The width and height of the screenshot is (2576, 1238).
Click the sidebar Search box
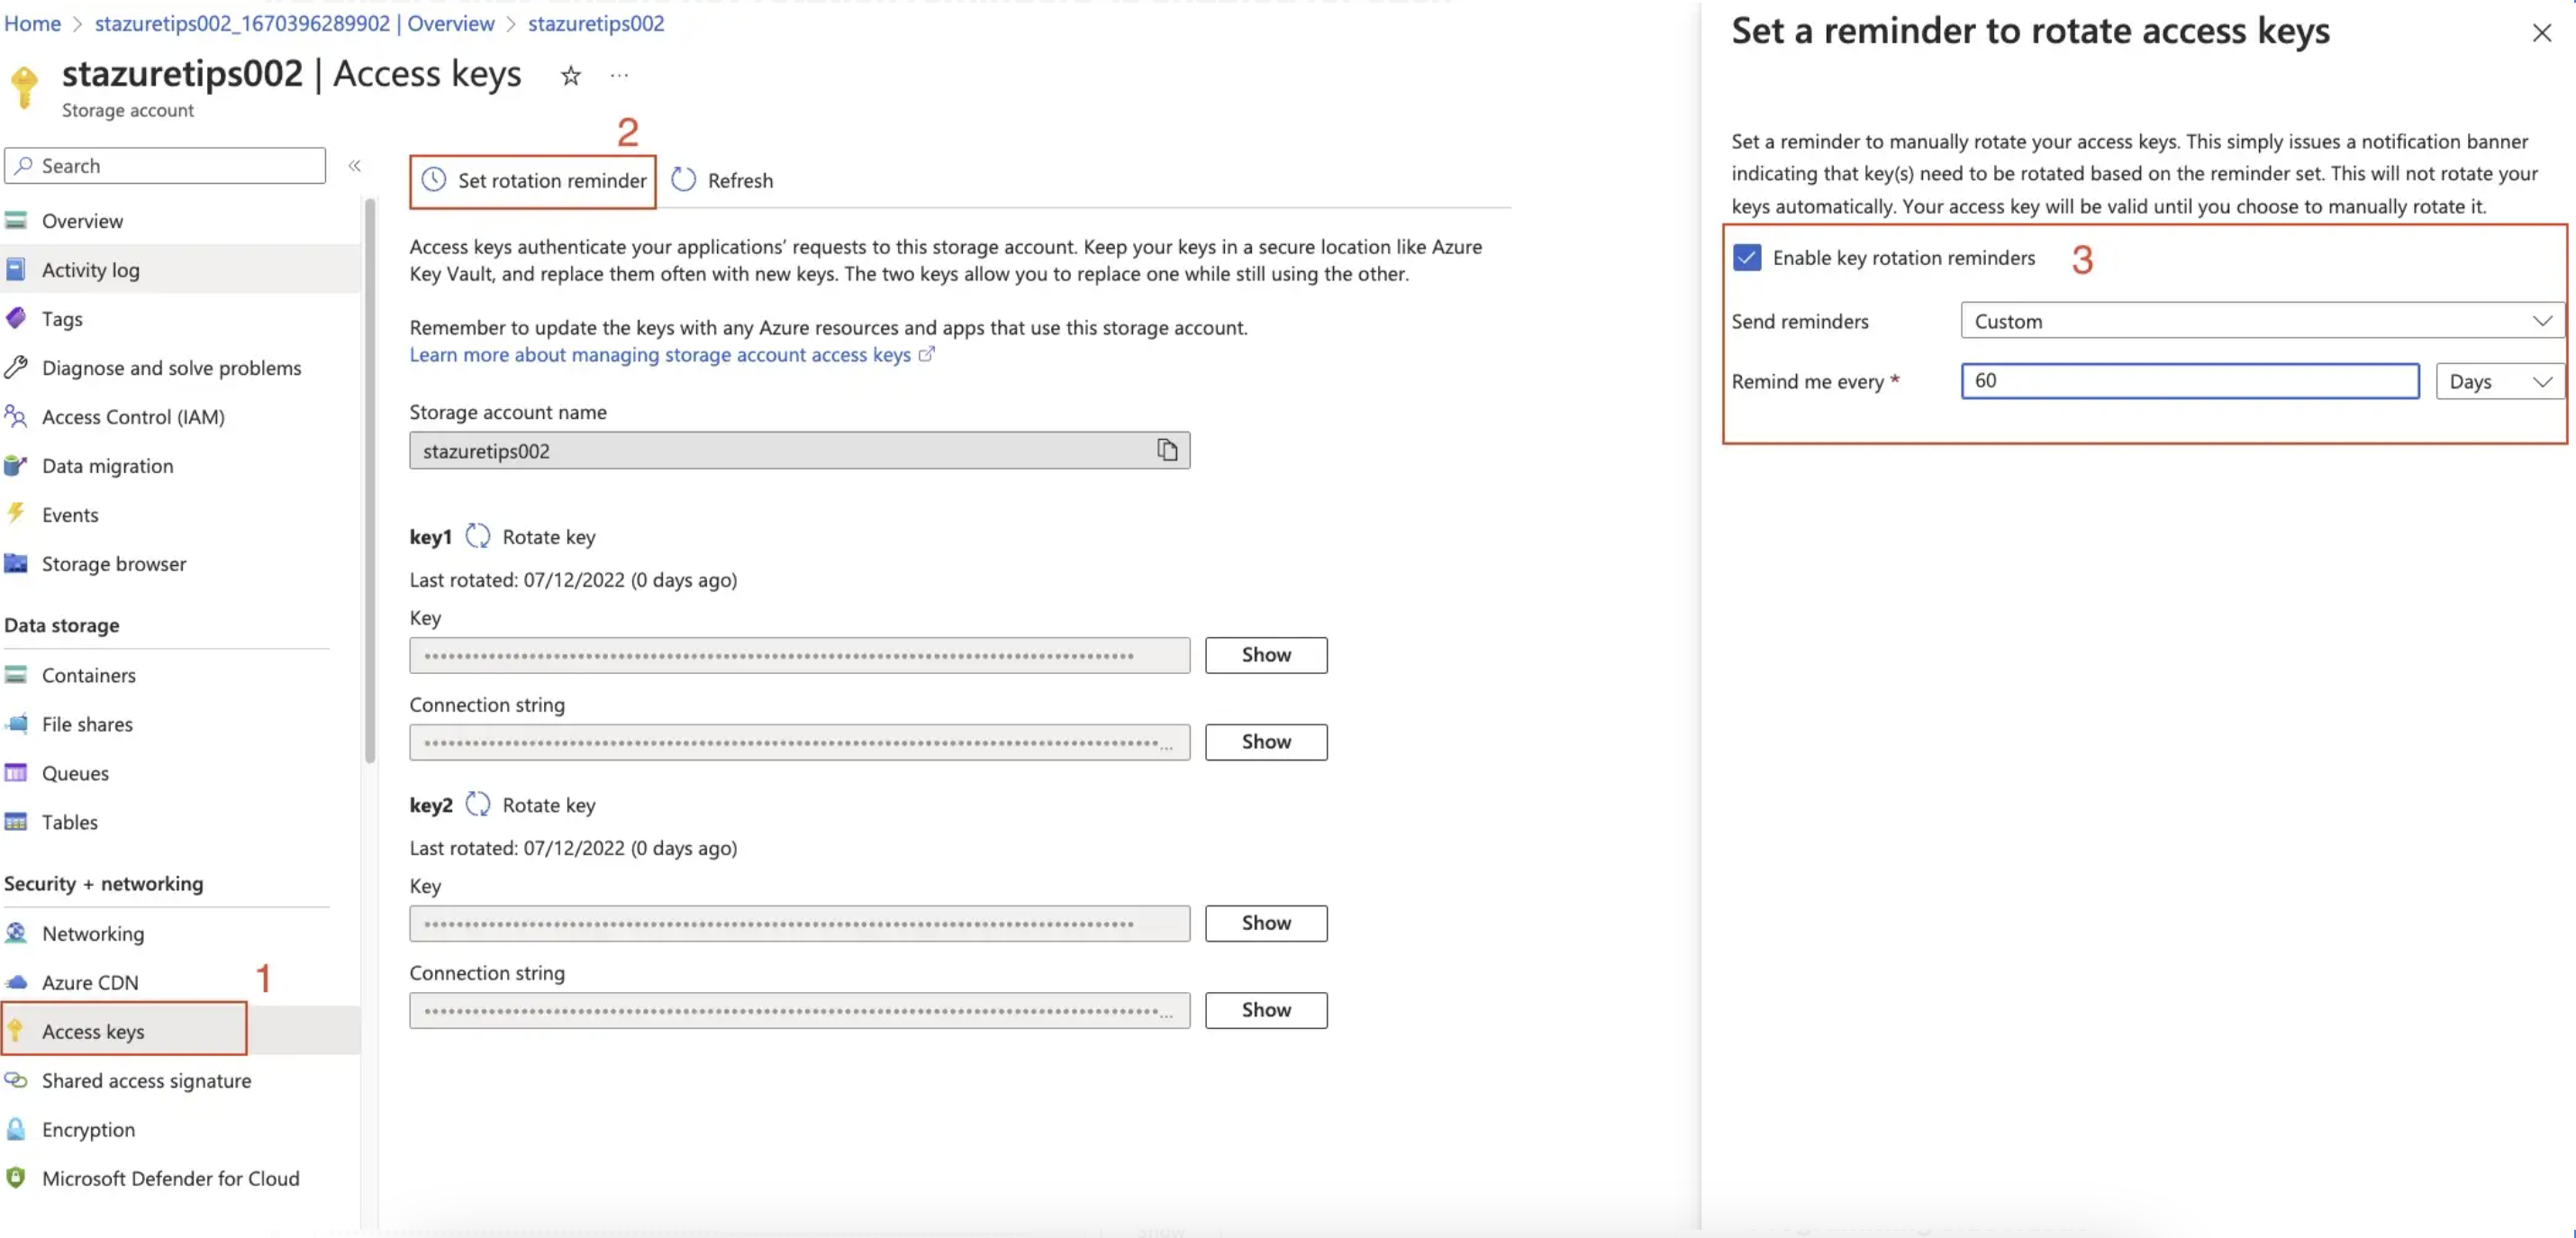click(165, 165)
